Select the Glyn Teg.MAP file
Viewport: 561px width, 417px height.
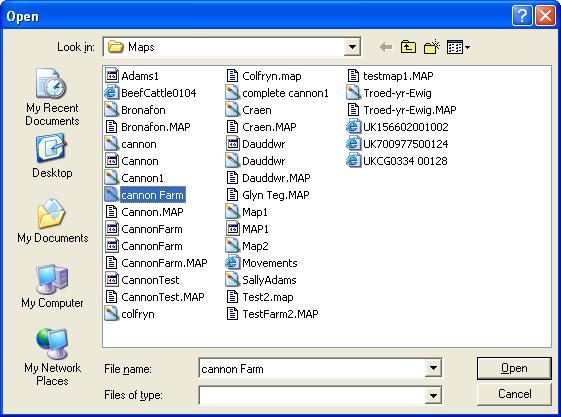click(x=268, y=195)
